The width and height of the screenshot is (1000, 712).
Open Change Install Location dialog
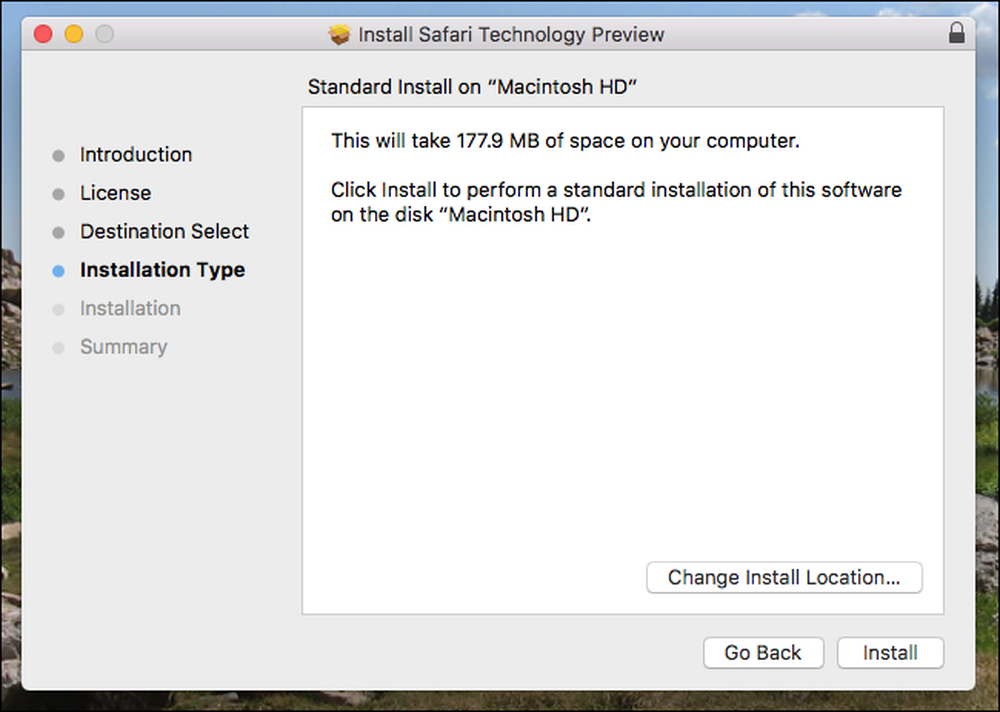coord(784,577)
